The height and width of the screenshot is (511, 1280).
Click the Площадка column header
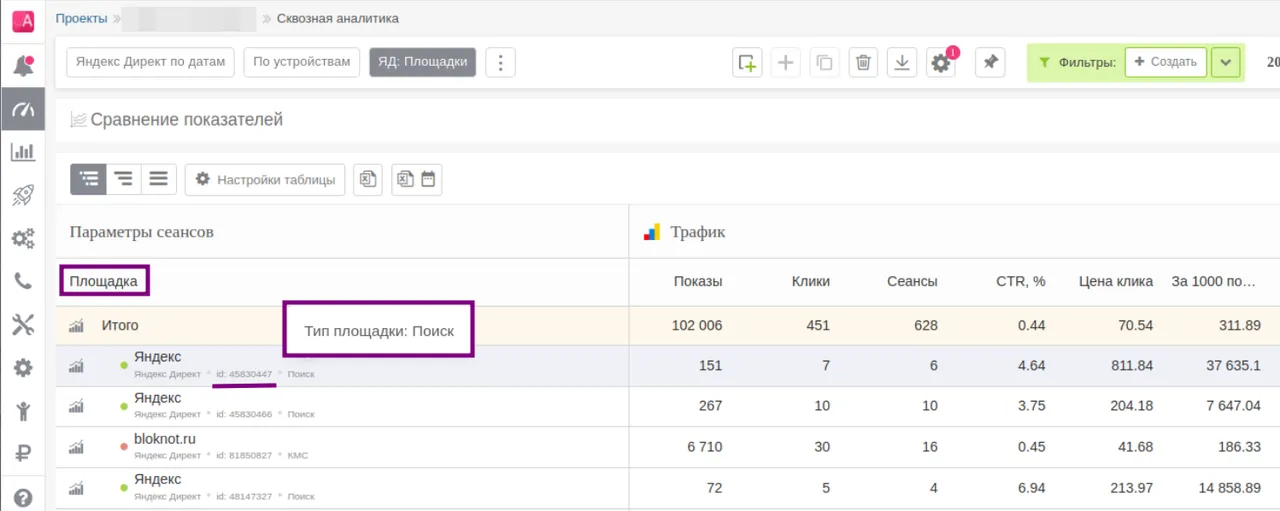[104, 281]
